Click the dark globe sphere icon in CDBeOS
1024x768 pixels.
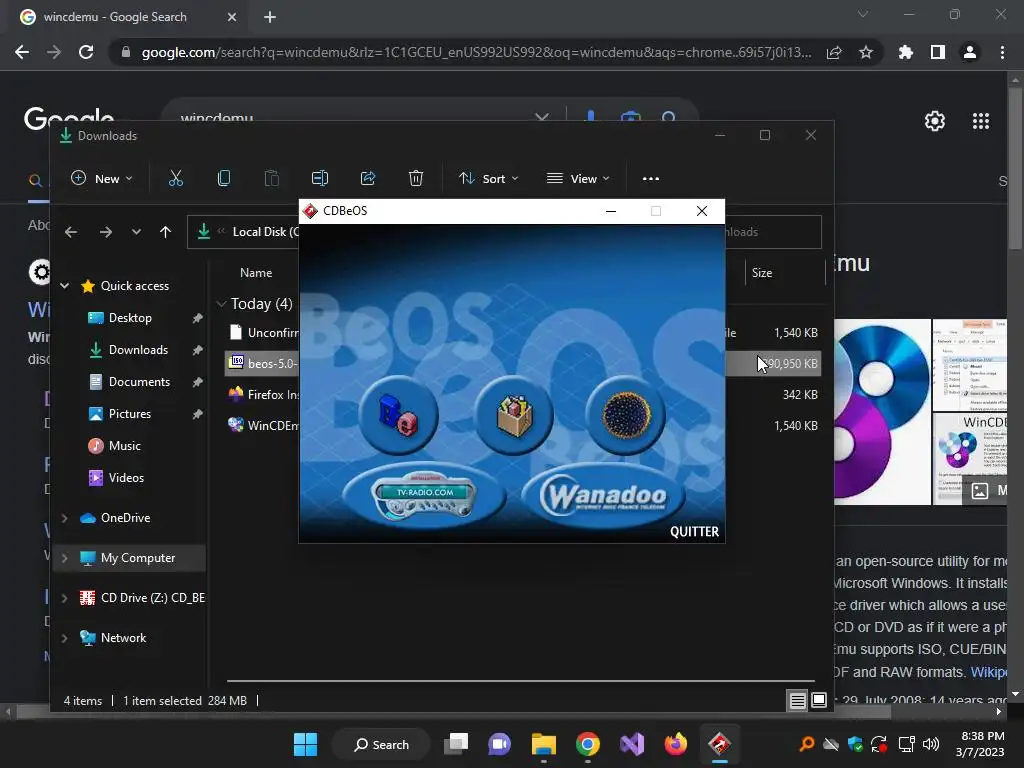click(626, 415)
